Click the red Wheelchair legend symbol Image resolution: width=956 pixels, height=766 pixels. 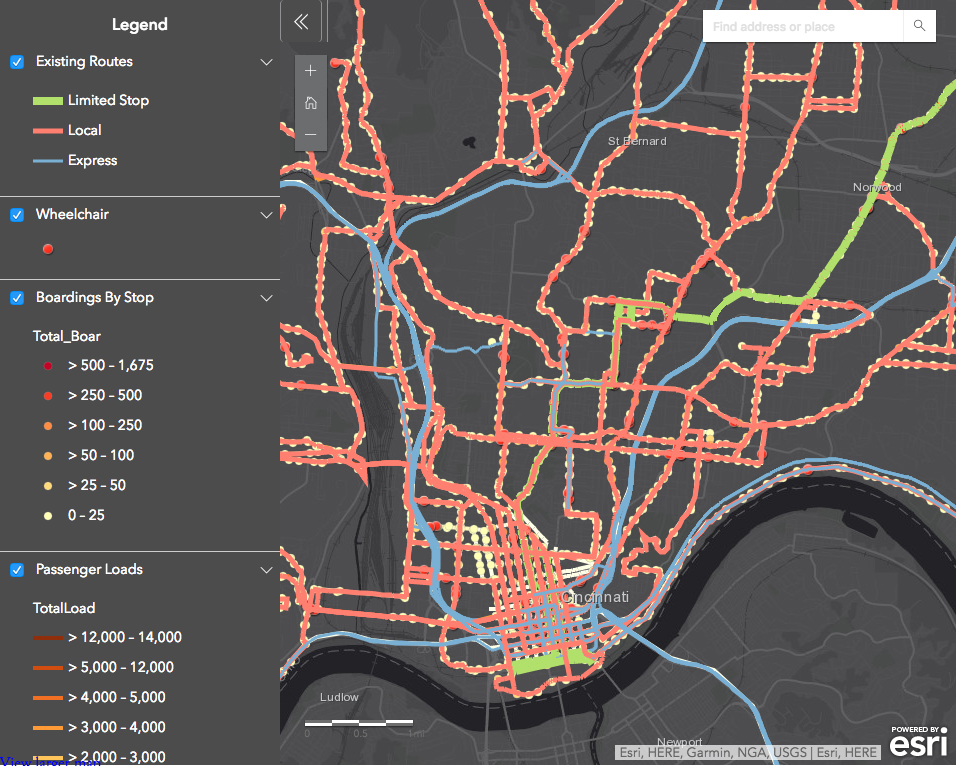point(48,249)
